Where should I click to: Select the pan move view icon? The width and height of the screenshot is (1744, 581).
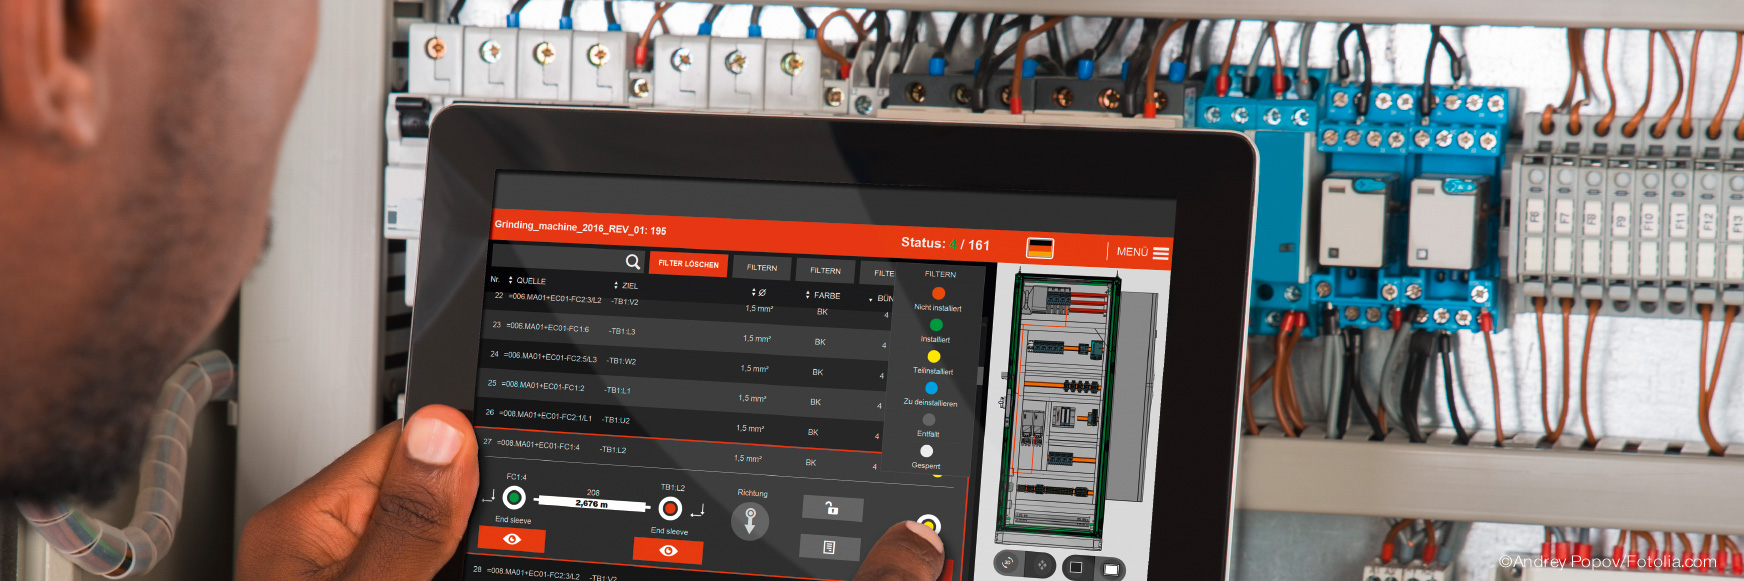[x=1041, y=565]
